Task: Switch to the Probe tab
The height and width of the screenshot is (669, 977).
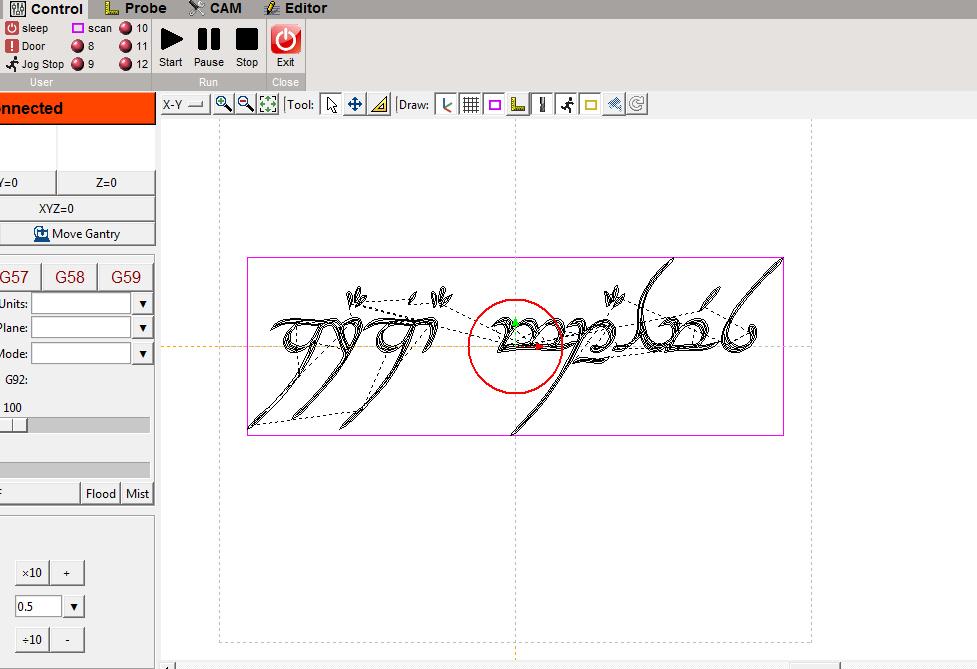Action: 135,9
